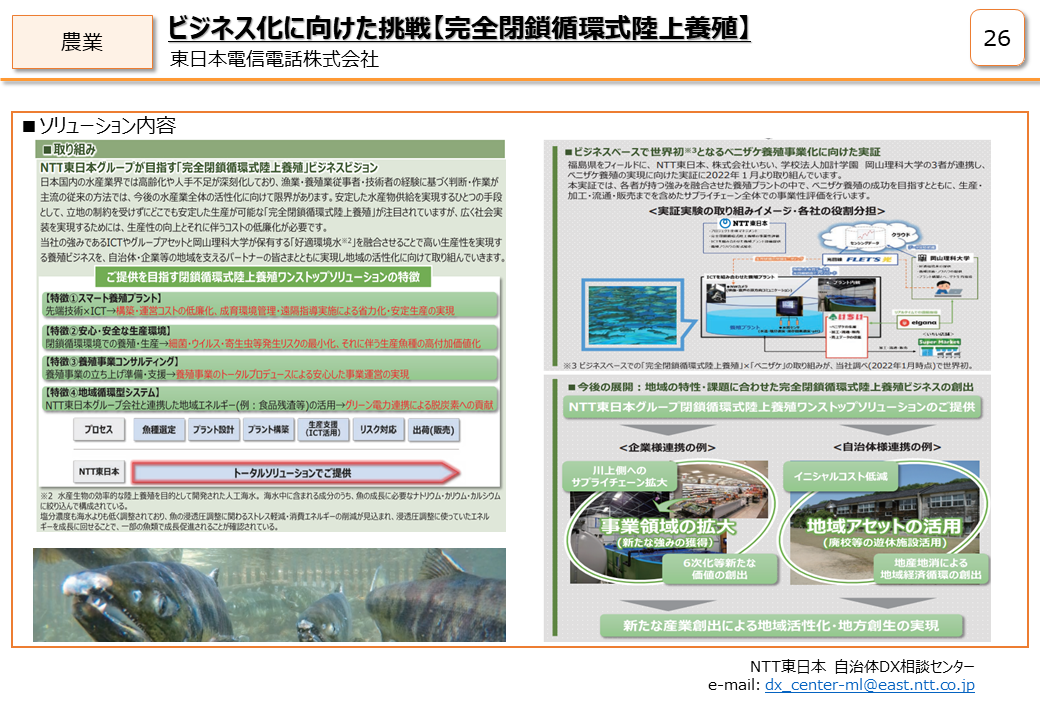The height and width of the screenshot is (720, 1040).
Task: Click the 東日本電信電話株式会社 subtitle
Action: [x=275, y=60]
